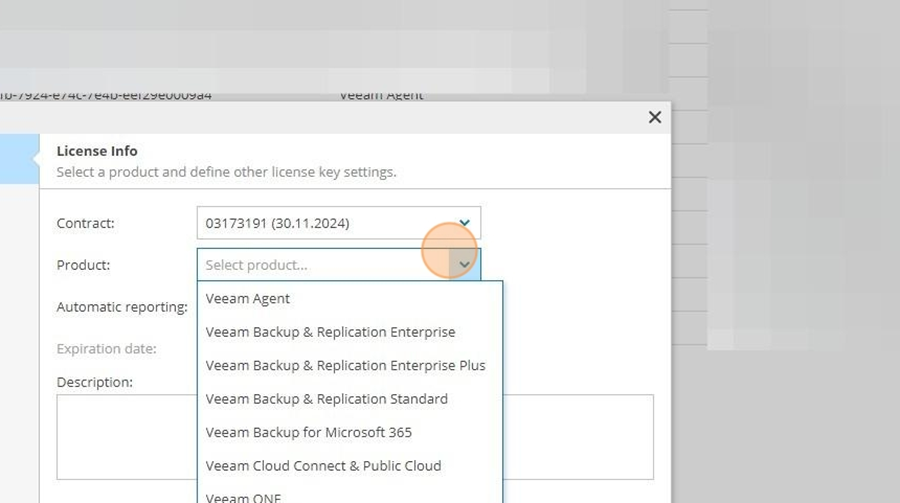The width and height of the screenshot is (900, 503).
Task: Click the Automatic reporting label
Action: click(122, 307)
